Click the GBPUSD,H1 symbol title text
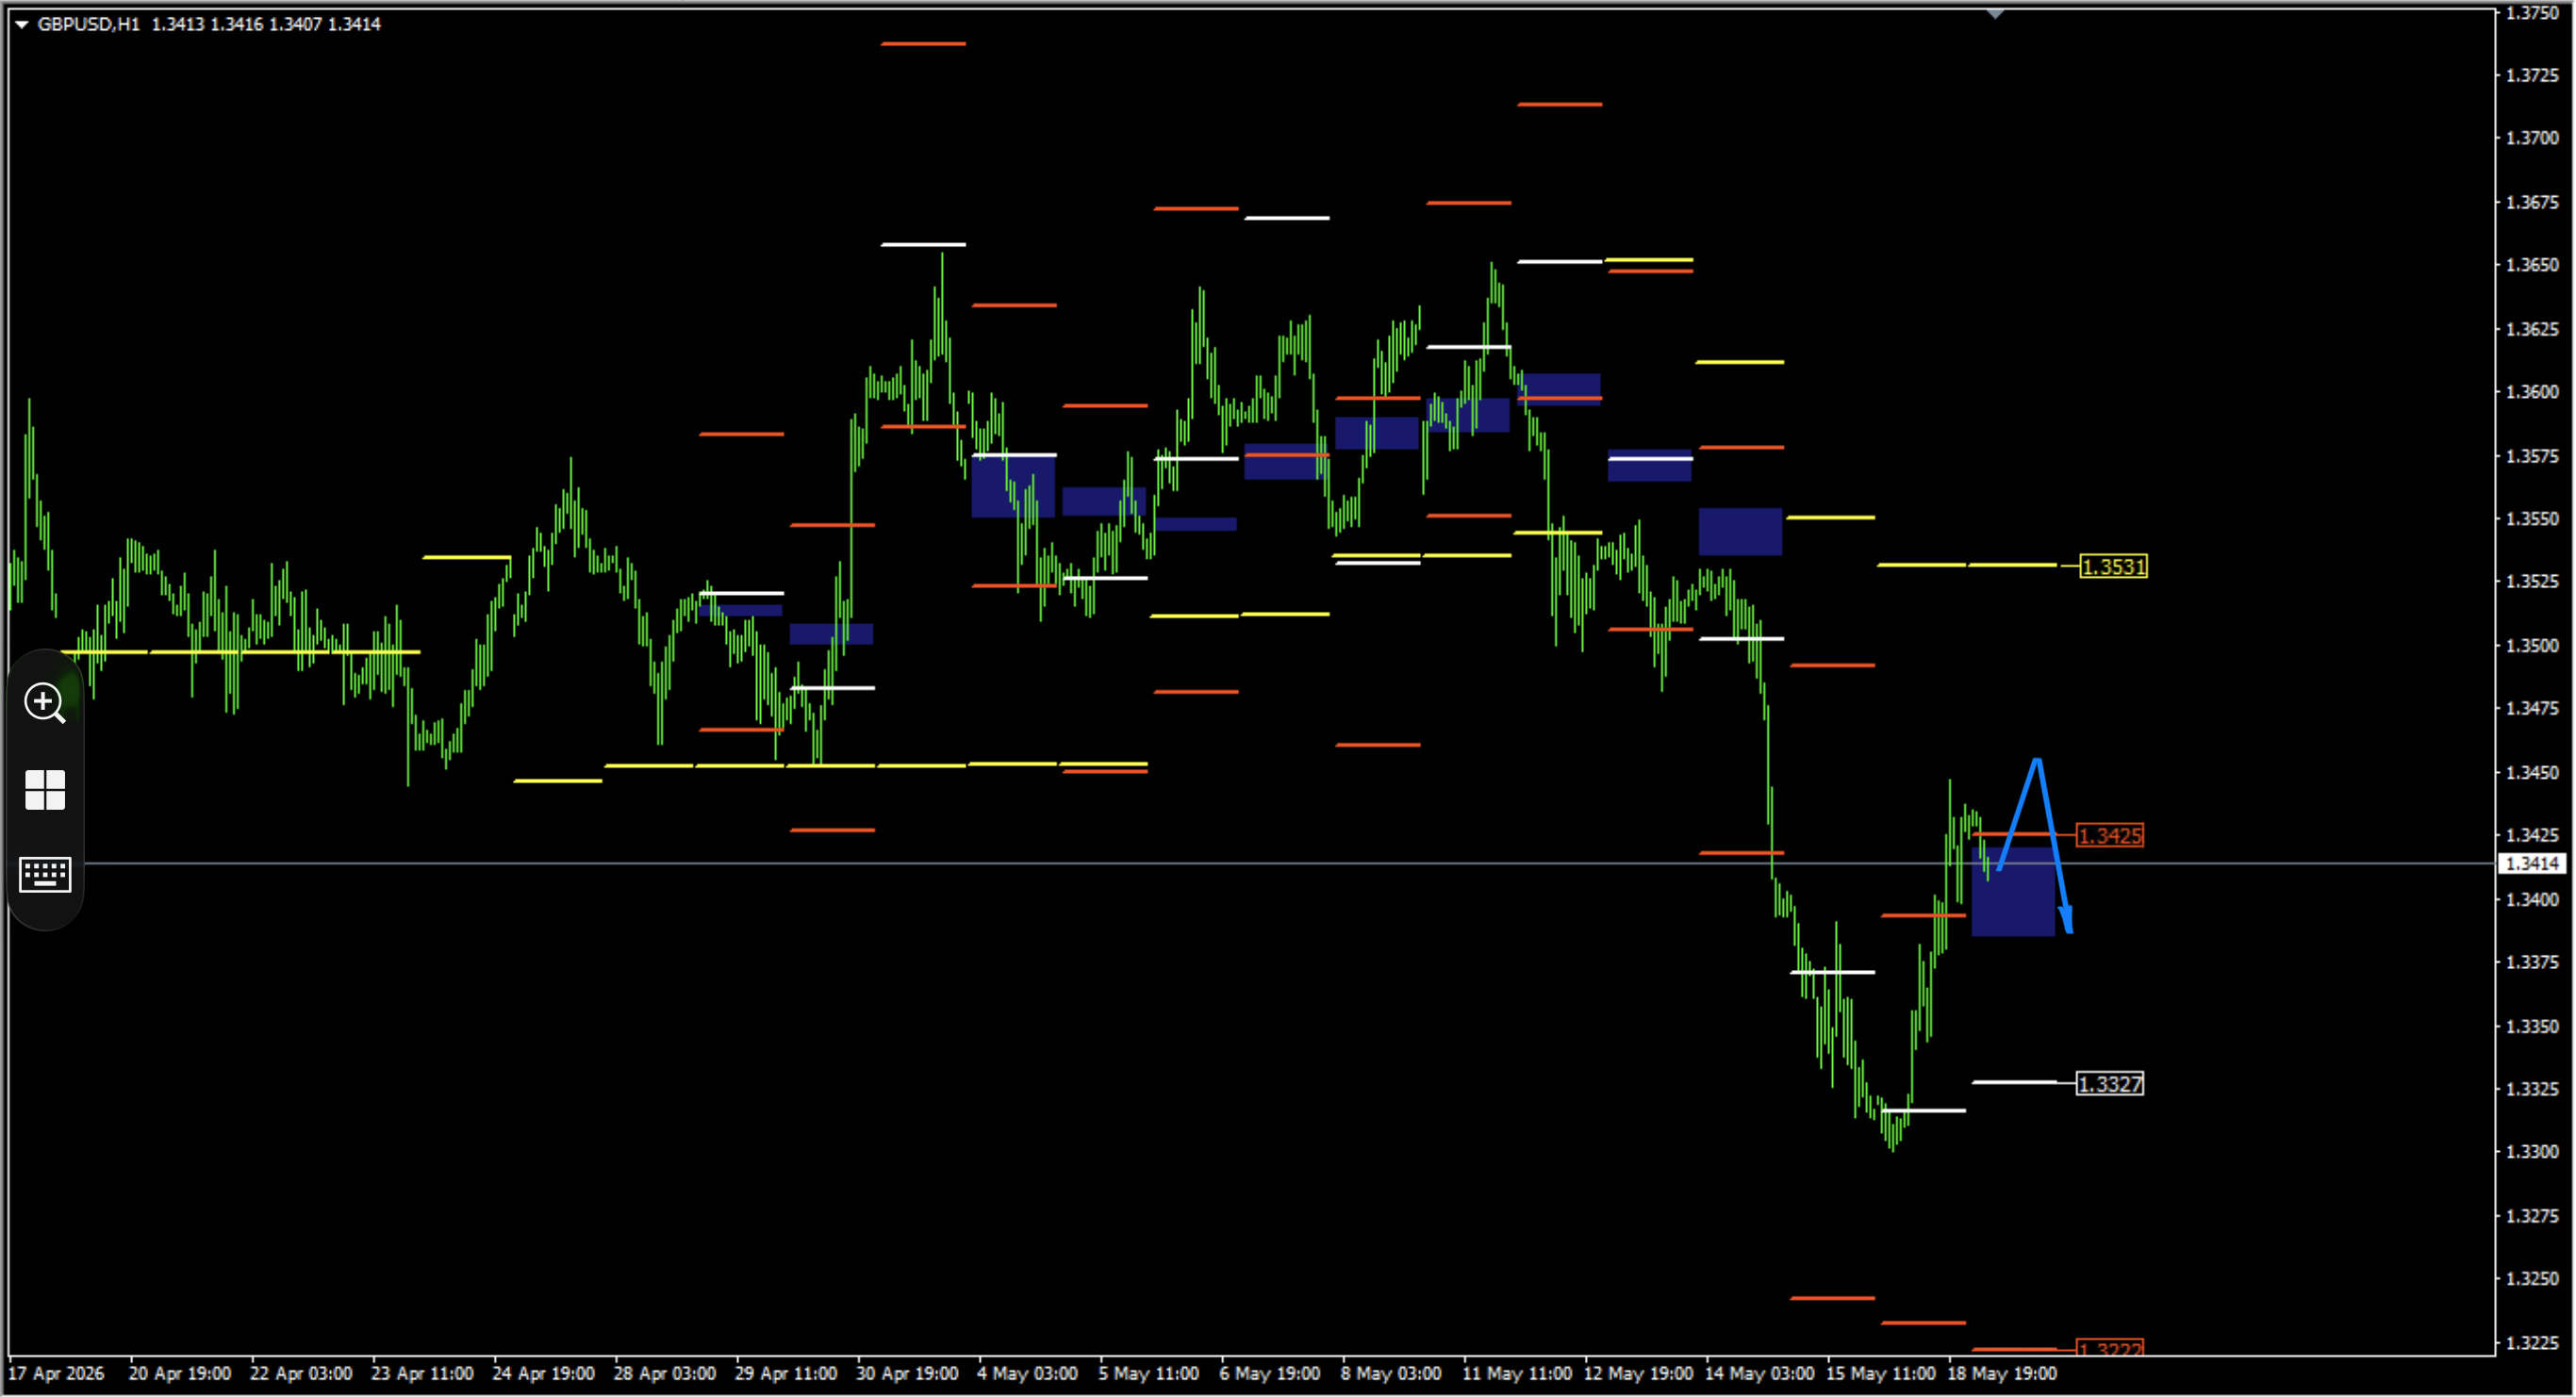2576x1397 pixels. point(88,24)
